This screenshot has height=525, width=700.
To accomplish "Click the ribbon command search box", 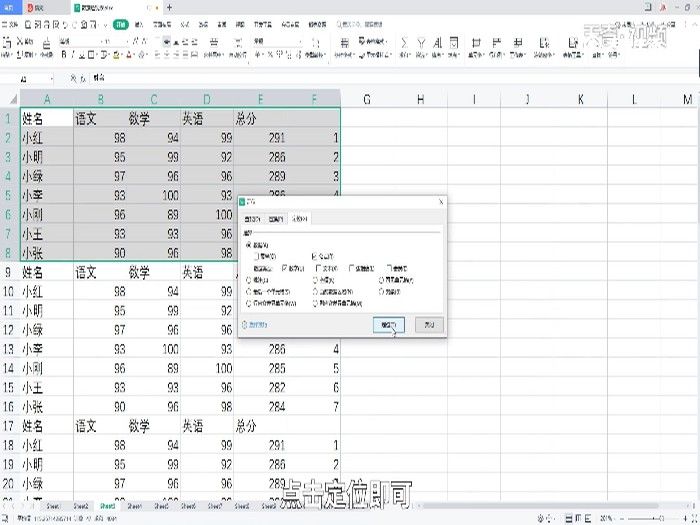I will tap(361, 25).
